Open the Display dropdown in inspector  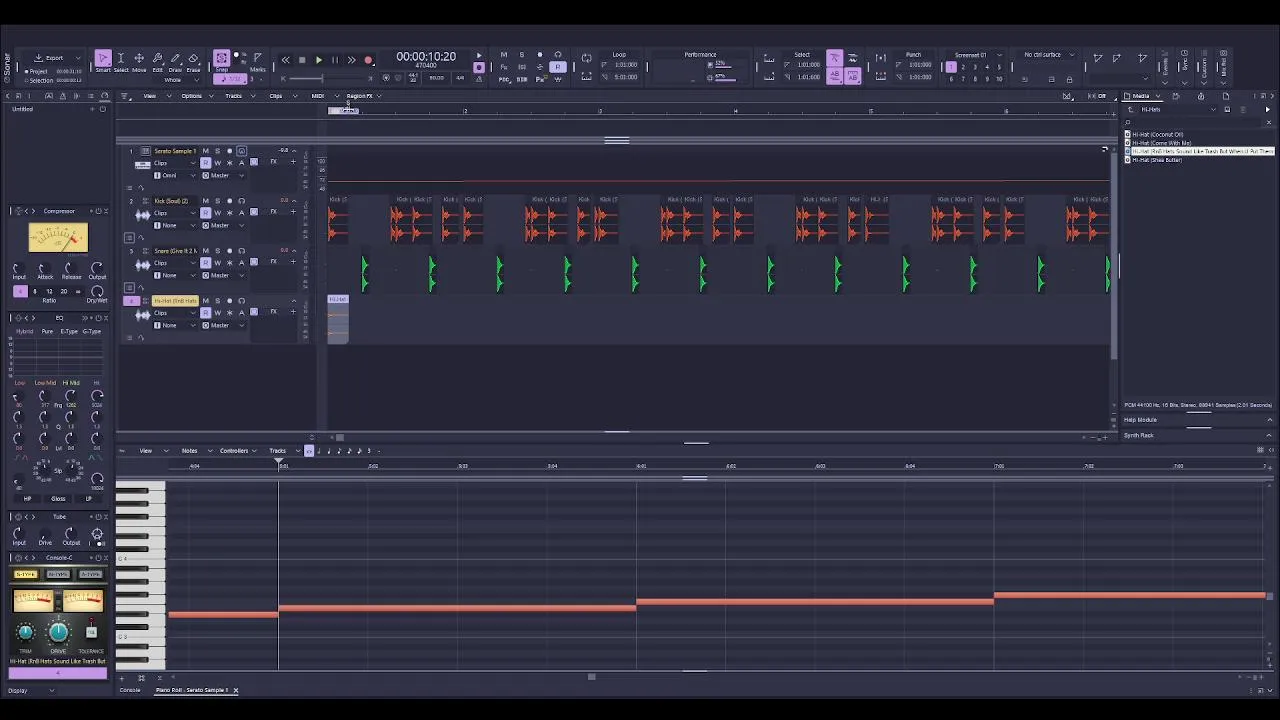point(31,691)
